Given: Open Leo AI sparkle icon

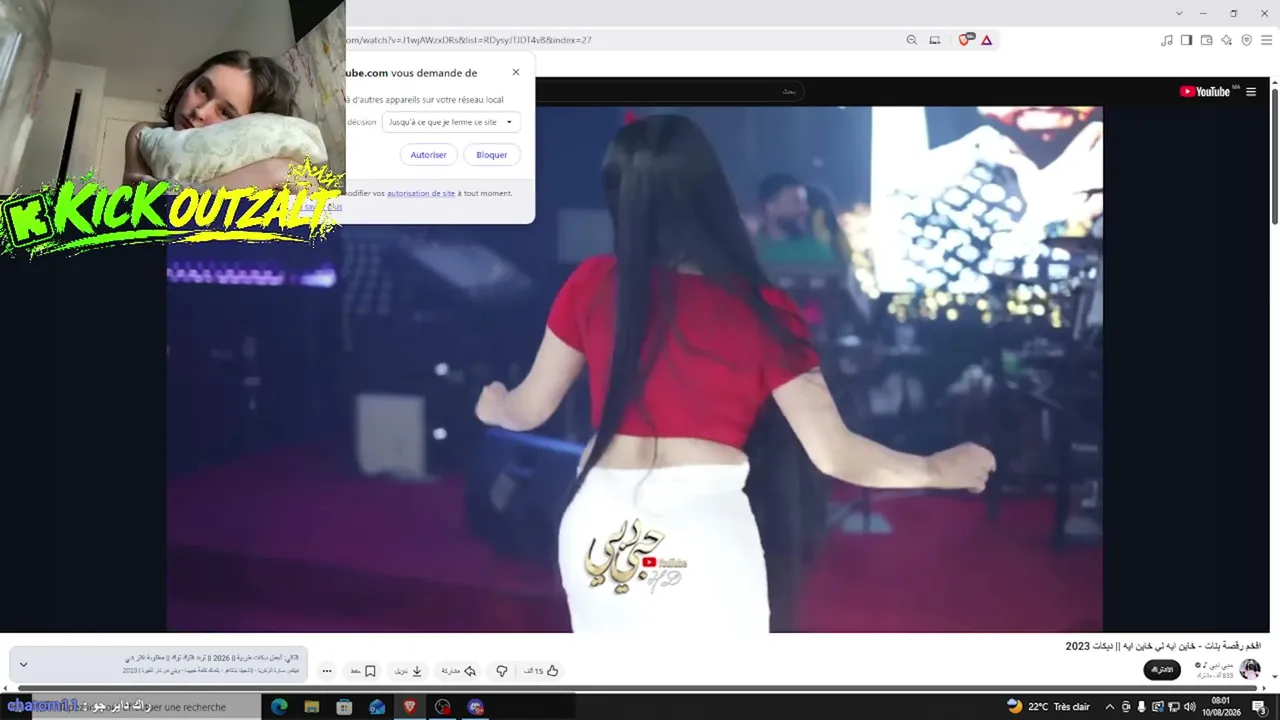Looking at the screenshot, I should coord(1226,40).
